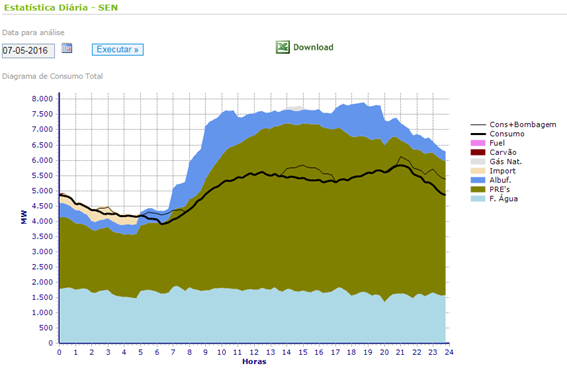Click the Fuel legend label
Screen dimensions: 567x374
tap(497, 143)
